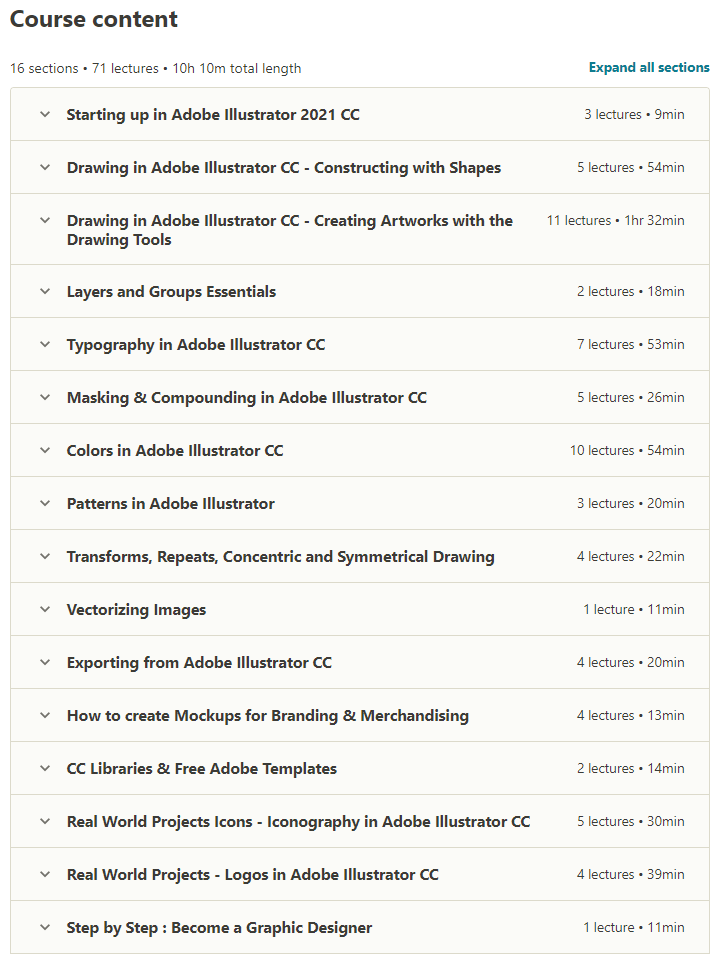Expand Masking & Compounding section chevron
Image resolution: width=721 pixels, height=964 pixels.
click(x=45, y=397)
